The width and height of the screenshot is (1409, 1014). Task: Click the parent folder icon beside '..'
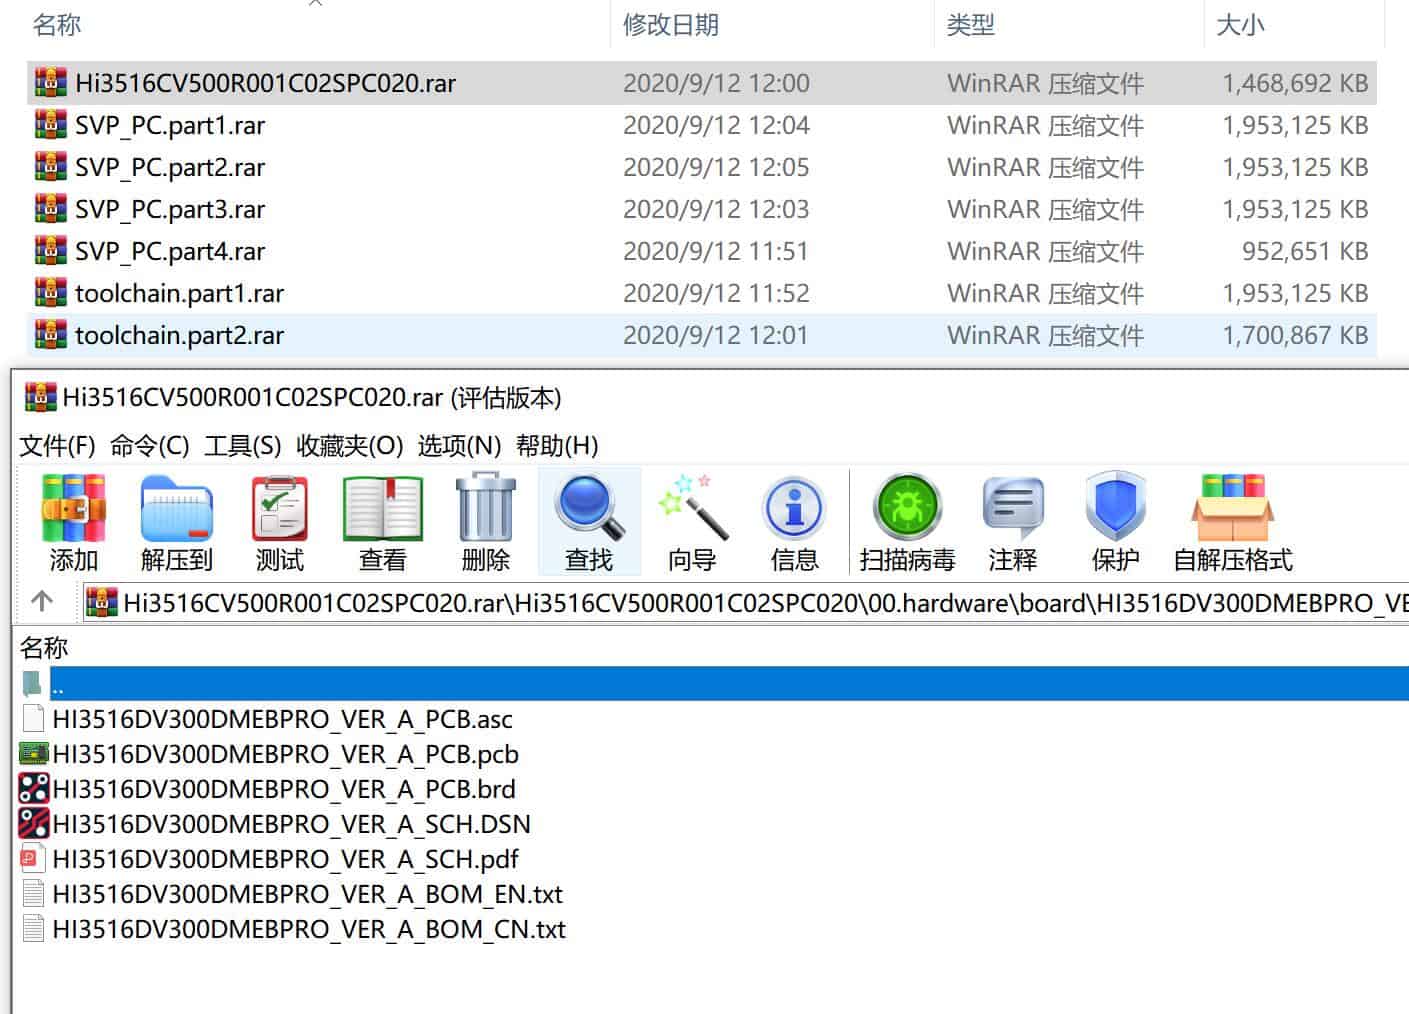click(x=33, y=684)
